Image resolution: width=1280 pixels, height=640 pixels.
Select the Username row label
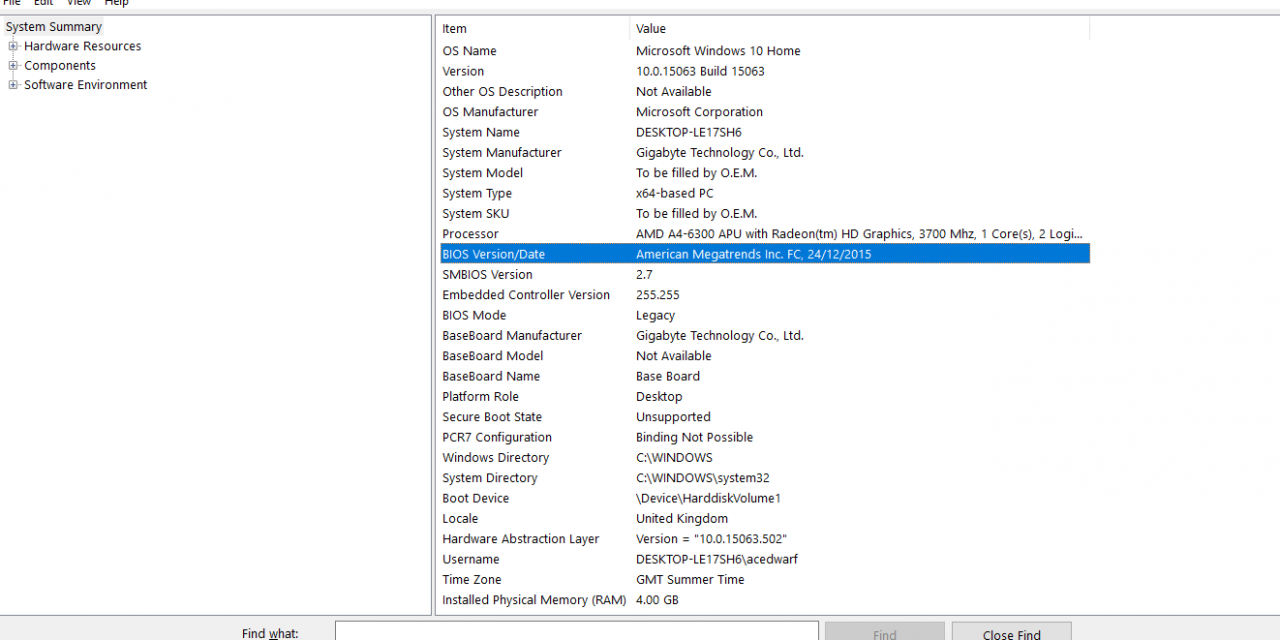471,560
